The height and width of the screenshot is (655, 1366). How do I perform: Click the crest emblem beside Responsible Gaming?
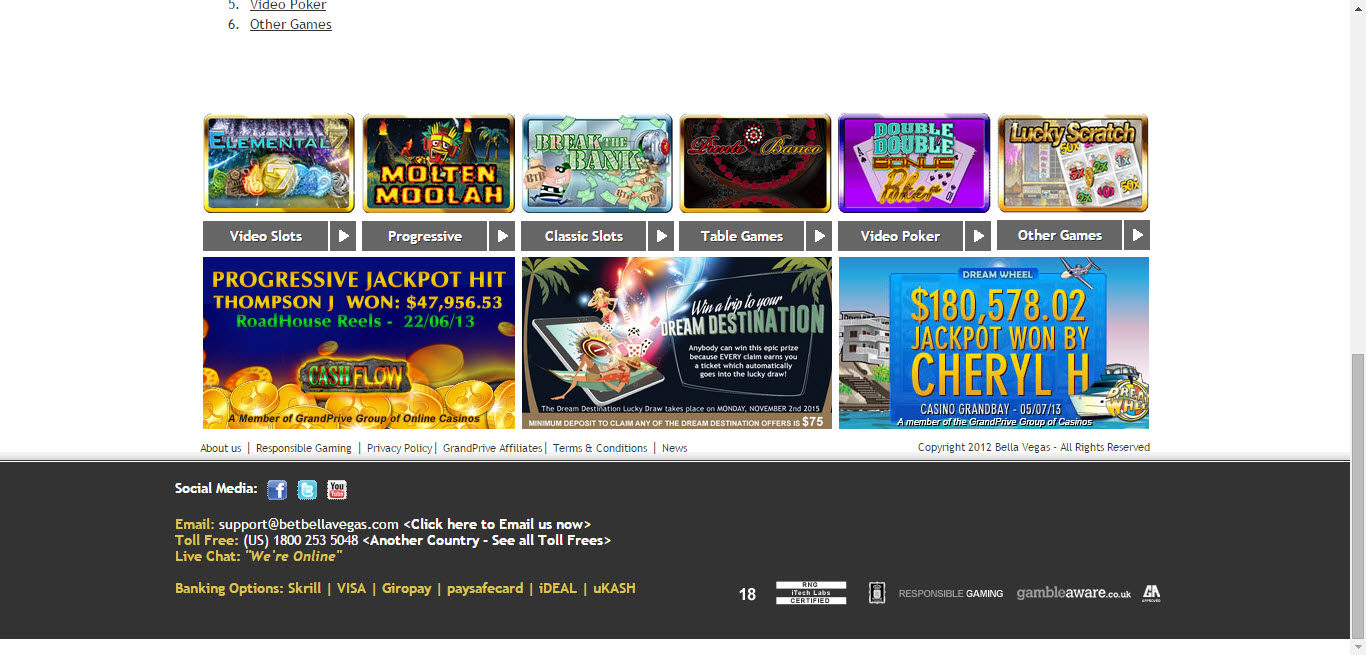click(x=877, y=593)
